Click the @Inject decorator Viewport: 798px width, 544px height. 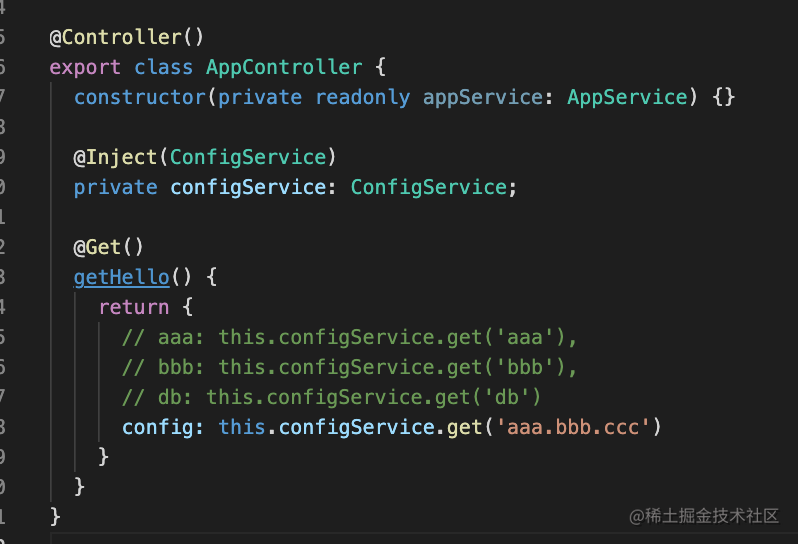115,157
